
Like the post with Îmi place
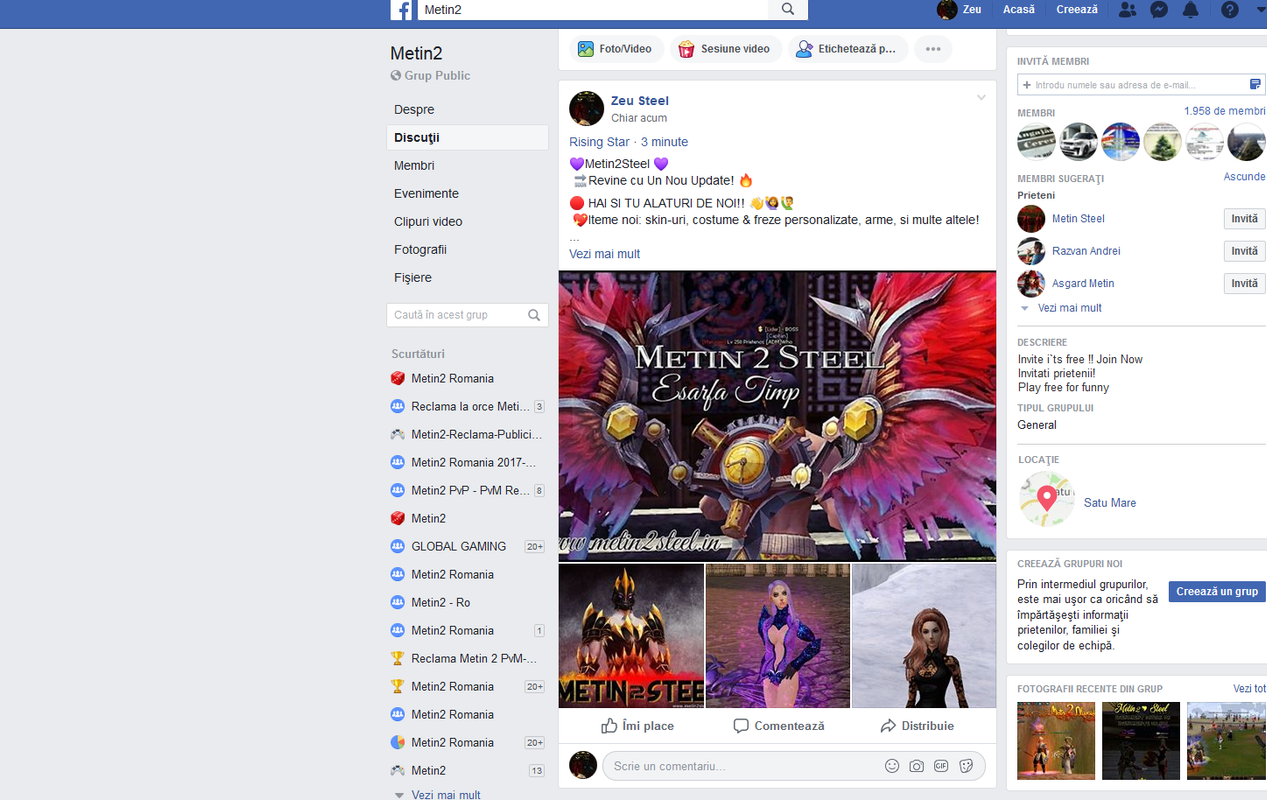[x=637, y=726]
